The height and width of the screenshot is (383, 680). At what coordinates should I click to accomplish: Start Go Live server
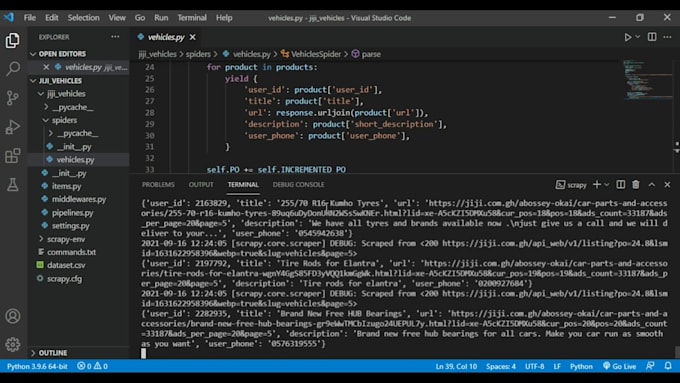click(x=619, y=366)
